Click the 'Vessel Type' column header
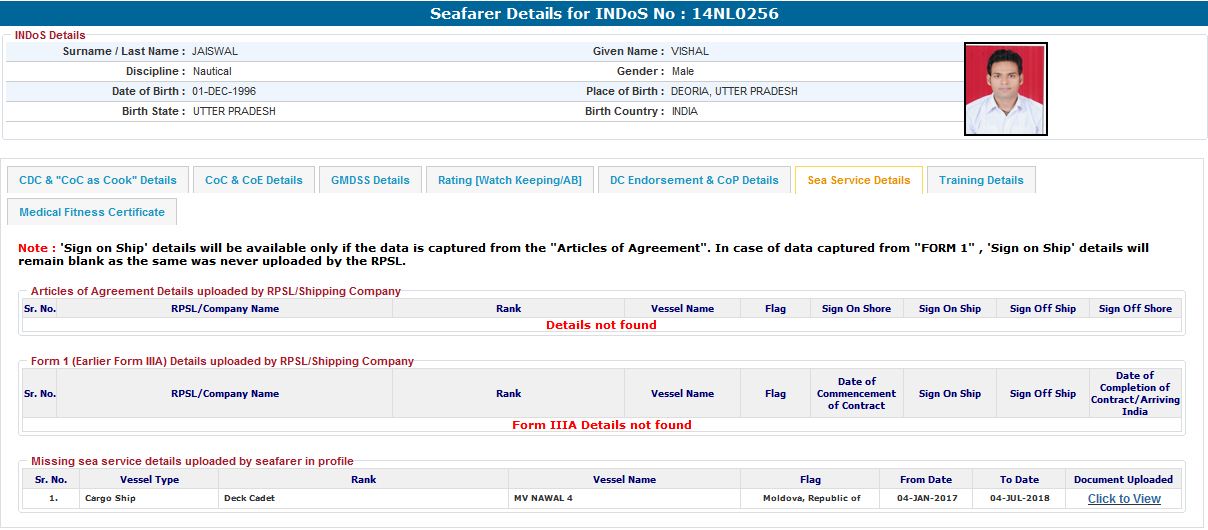This screenshot has height=530, width=1208. (x=149, y=480)
